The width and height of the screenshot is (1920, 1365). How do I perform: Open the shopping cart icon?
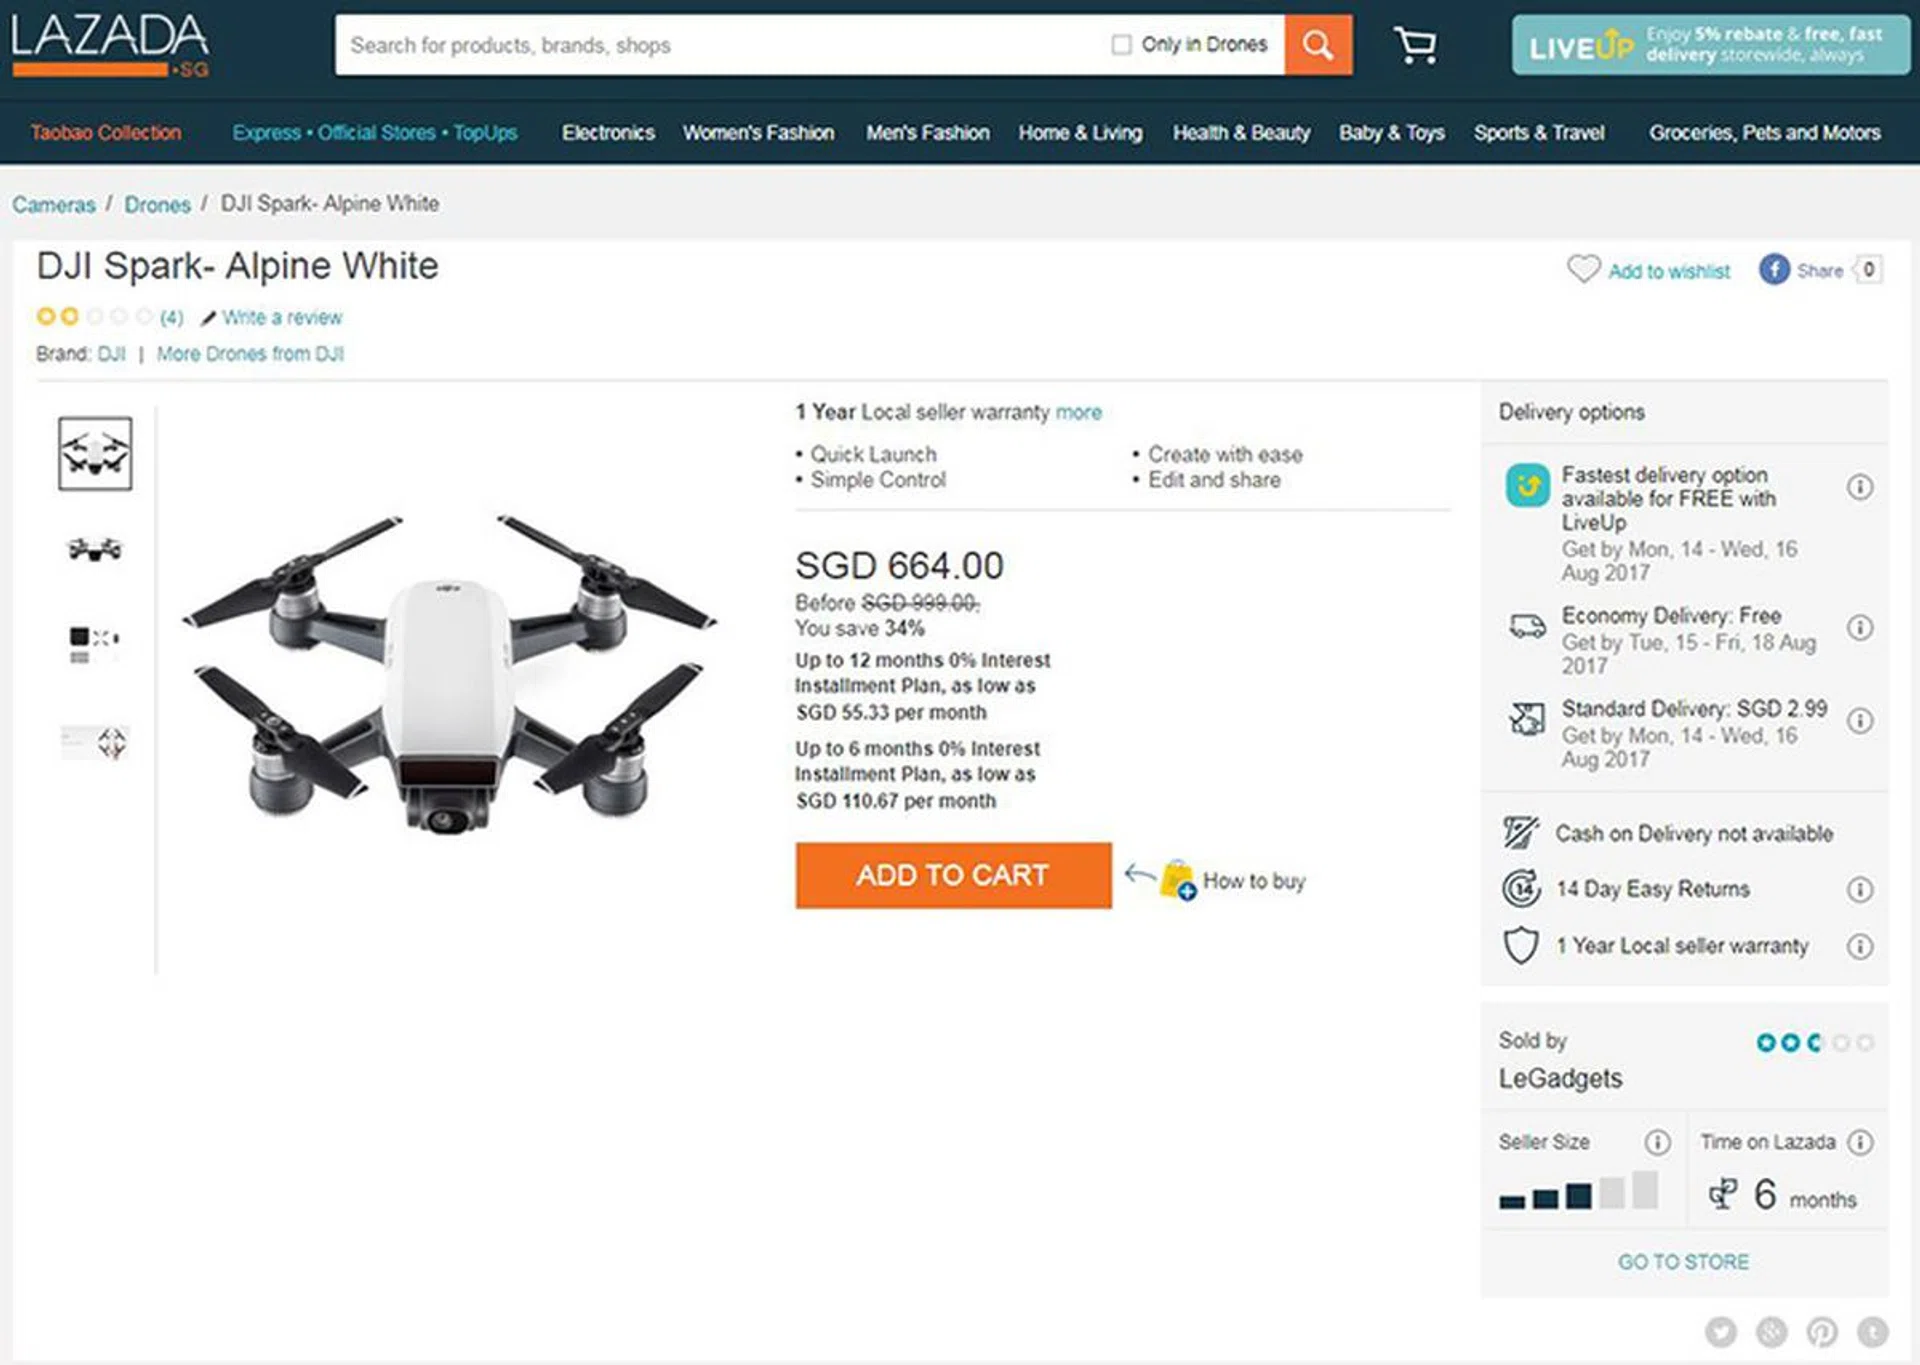[x=1416, y=45]
